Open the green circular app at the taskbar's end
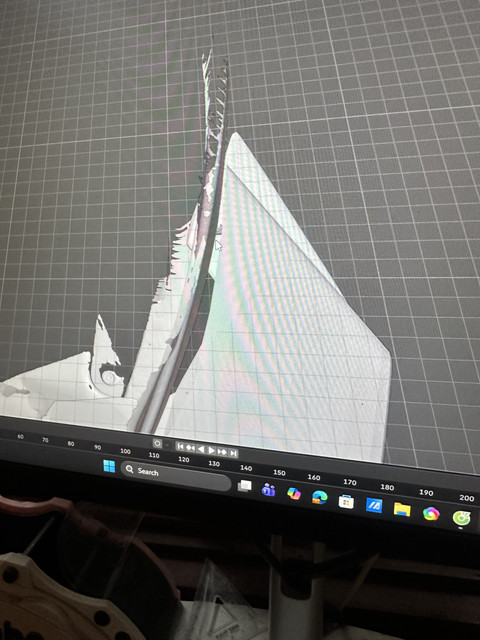 pos(462,518)
